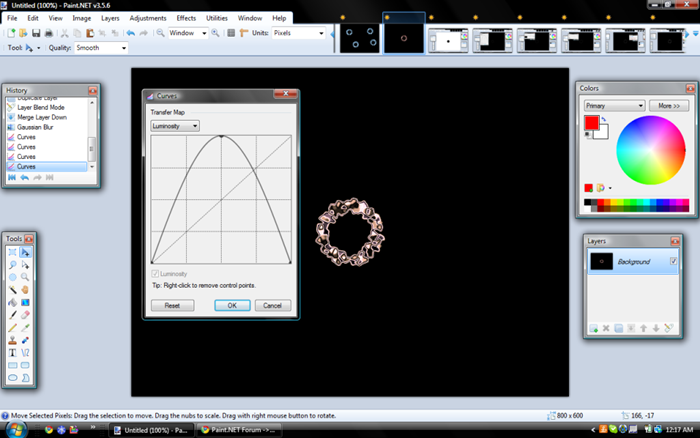Viewport: 700px width, 438px height.
Task: Open the Tool chooser dropdown arrow
Action: (38, 48)
